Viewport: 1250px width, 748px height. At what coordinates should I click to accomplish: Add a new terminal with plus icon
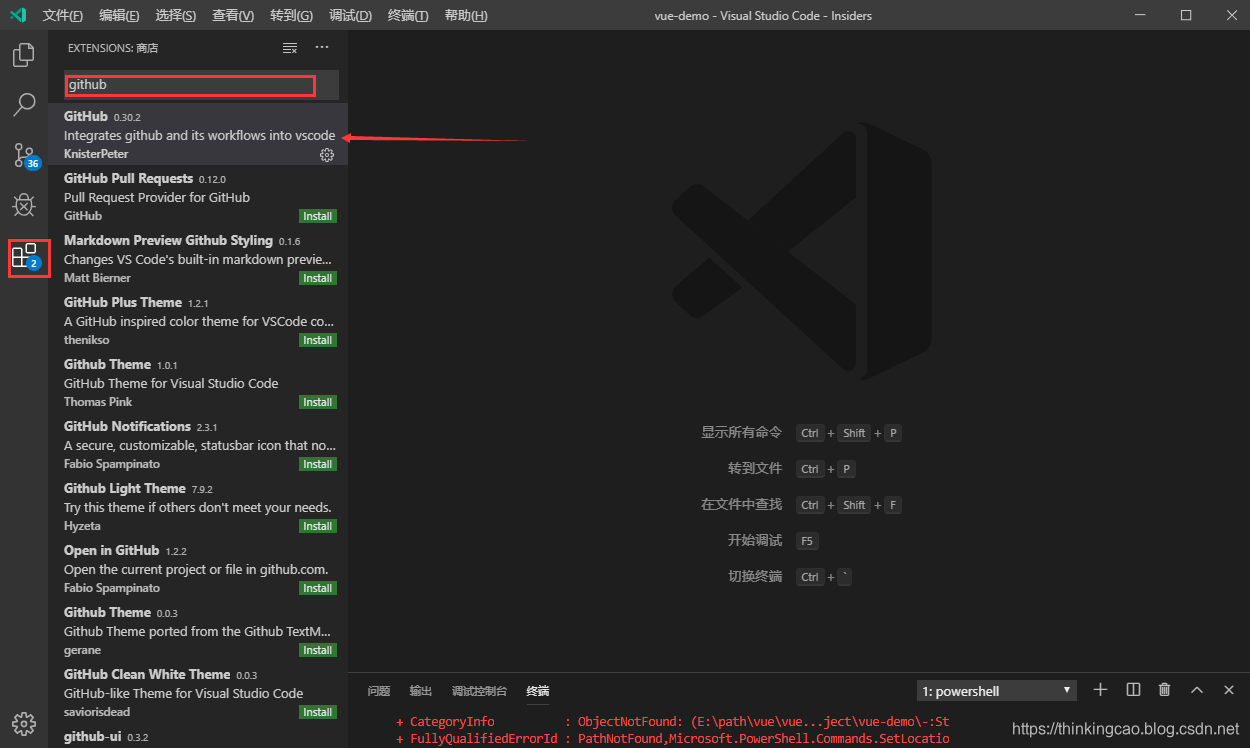click(1100, 690)
